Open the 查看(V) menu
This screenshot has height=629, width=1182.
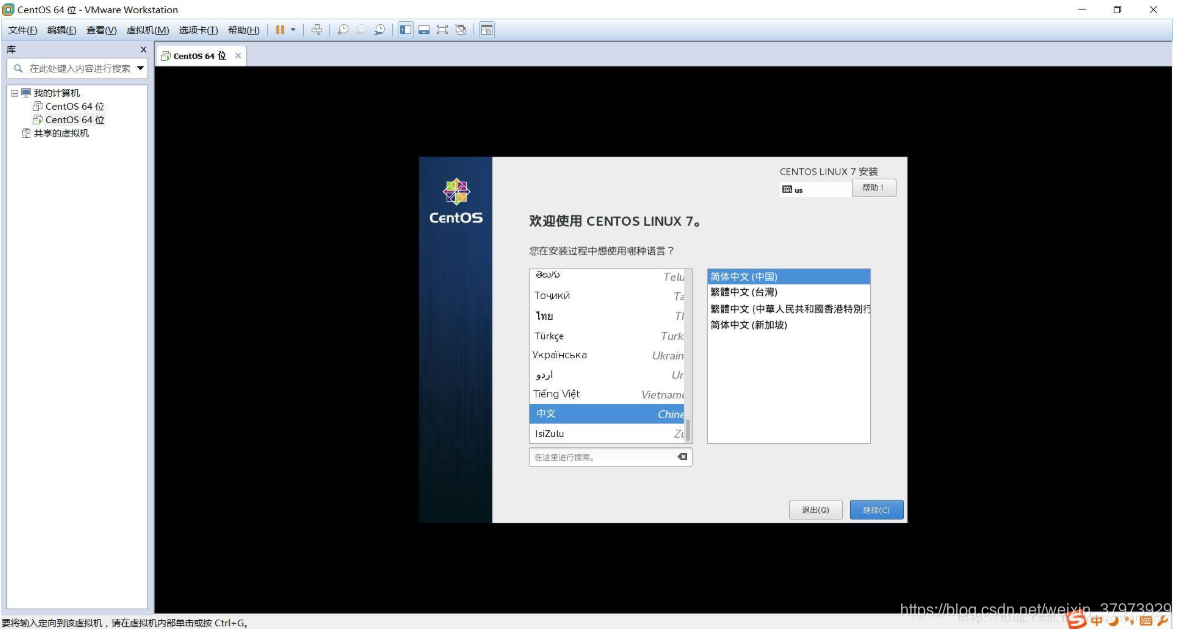101,30
